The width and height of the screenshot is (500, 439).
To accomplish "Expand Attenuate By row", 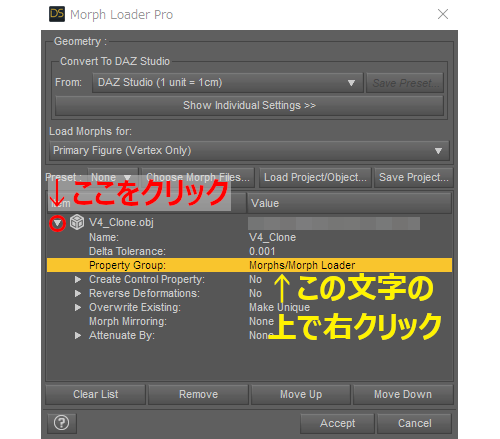I will pyautogui.click(x=78, y=335).
